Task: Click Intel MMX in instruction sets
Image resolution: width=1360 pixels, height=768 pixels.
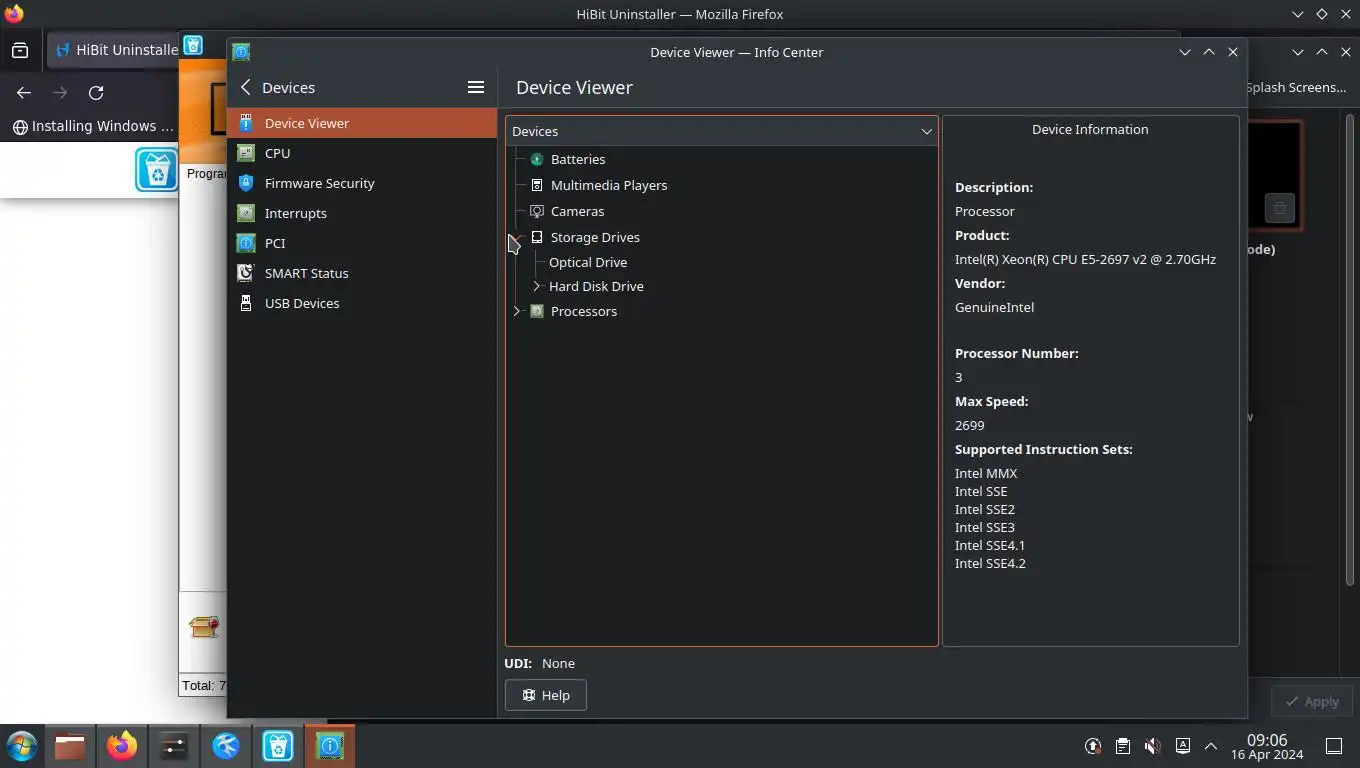Action: (x=986, y=473)
